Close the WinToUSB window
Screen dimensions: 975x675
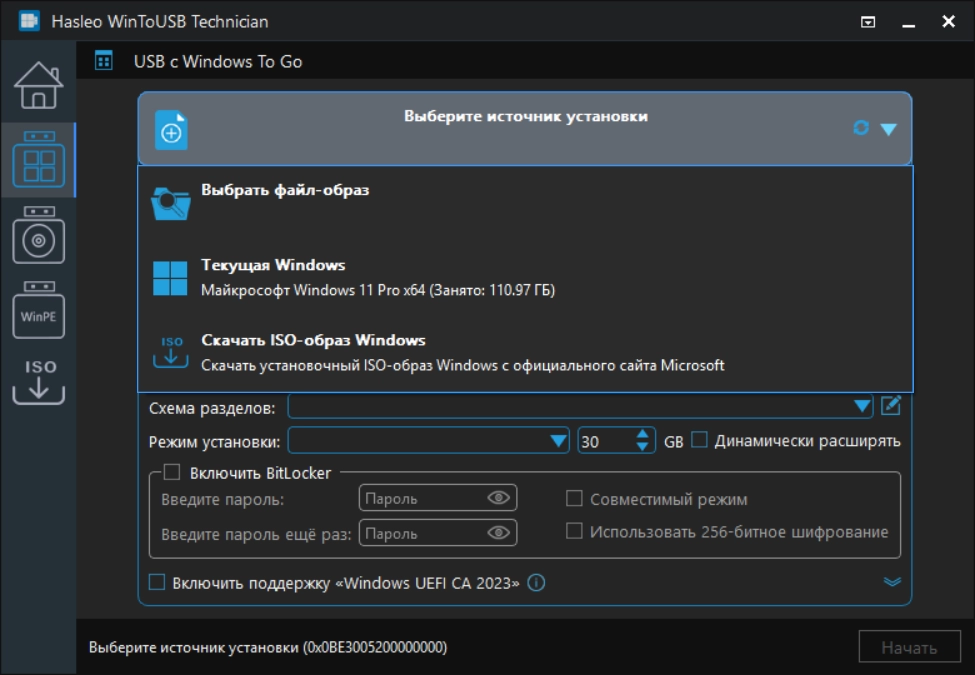[x=948, y=22]
